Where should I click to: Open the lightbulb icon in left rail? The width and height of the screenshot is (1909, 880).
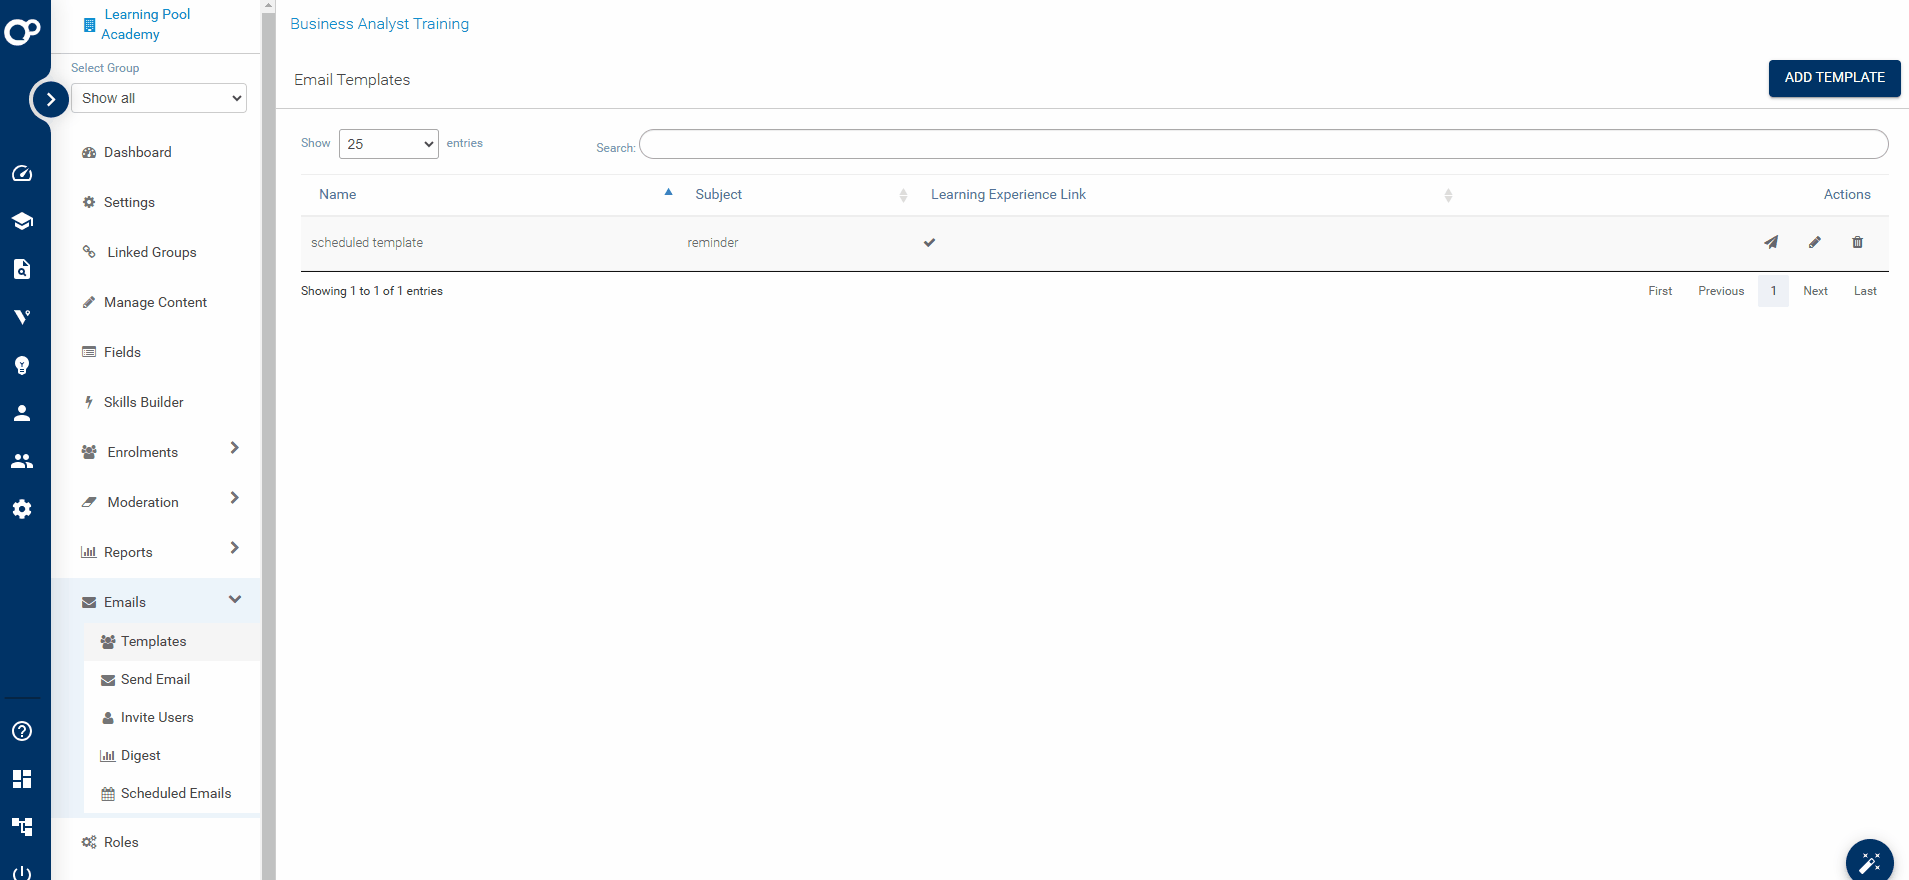coord(22,365)
